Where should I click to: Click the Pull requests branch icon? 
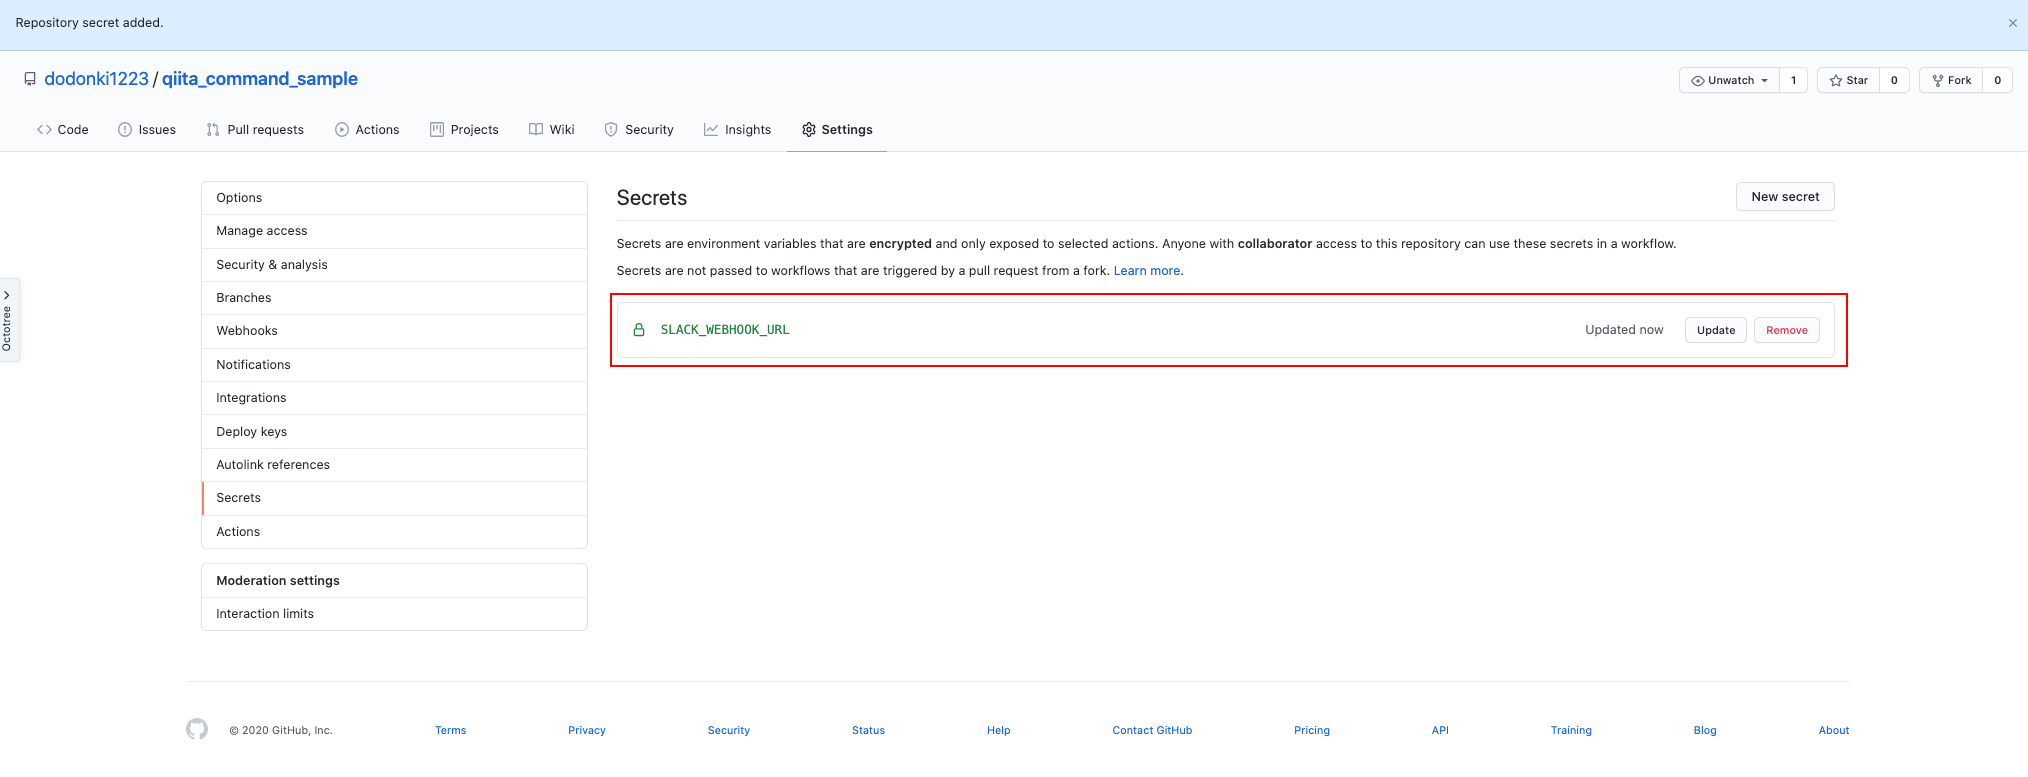(x=213, y=130)
